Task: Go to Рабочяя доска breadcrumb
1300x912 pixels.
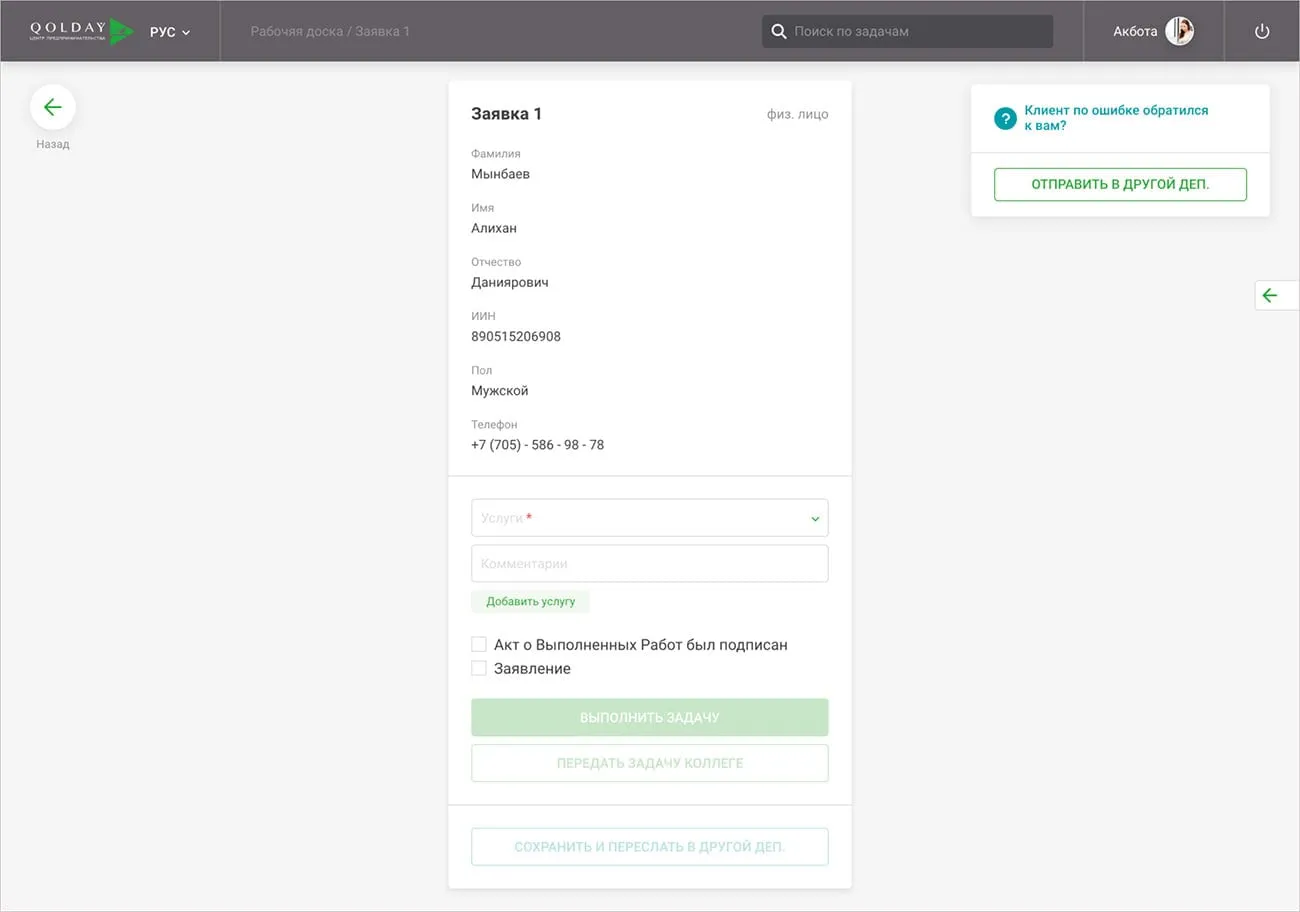Action: 296,31
